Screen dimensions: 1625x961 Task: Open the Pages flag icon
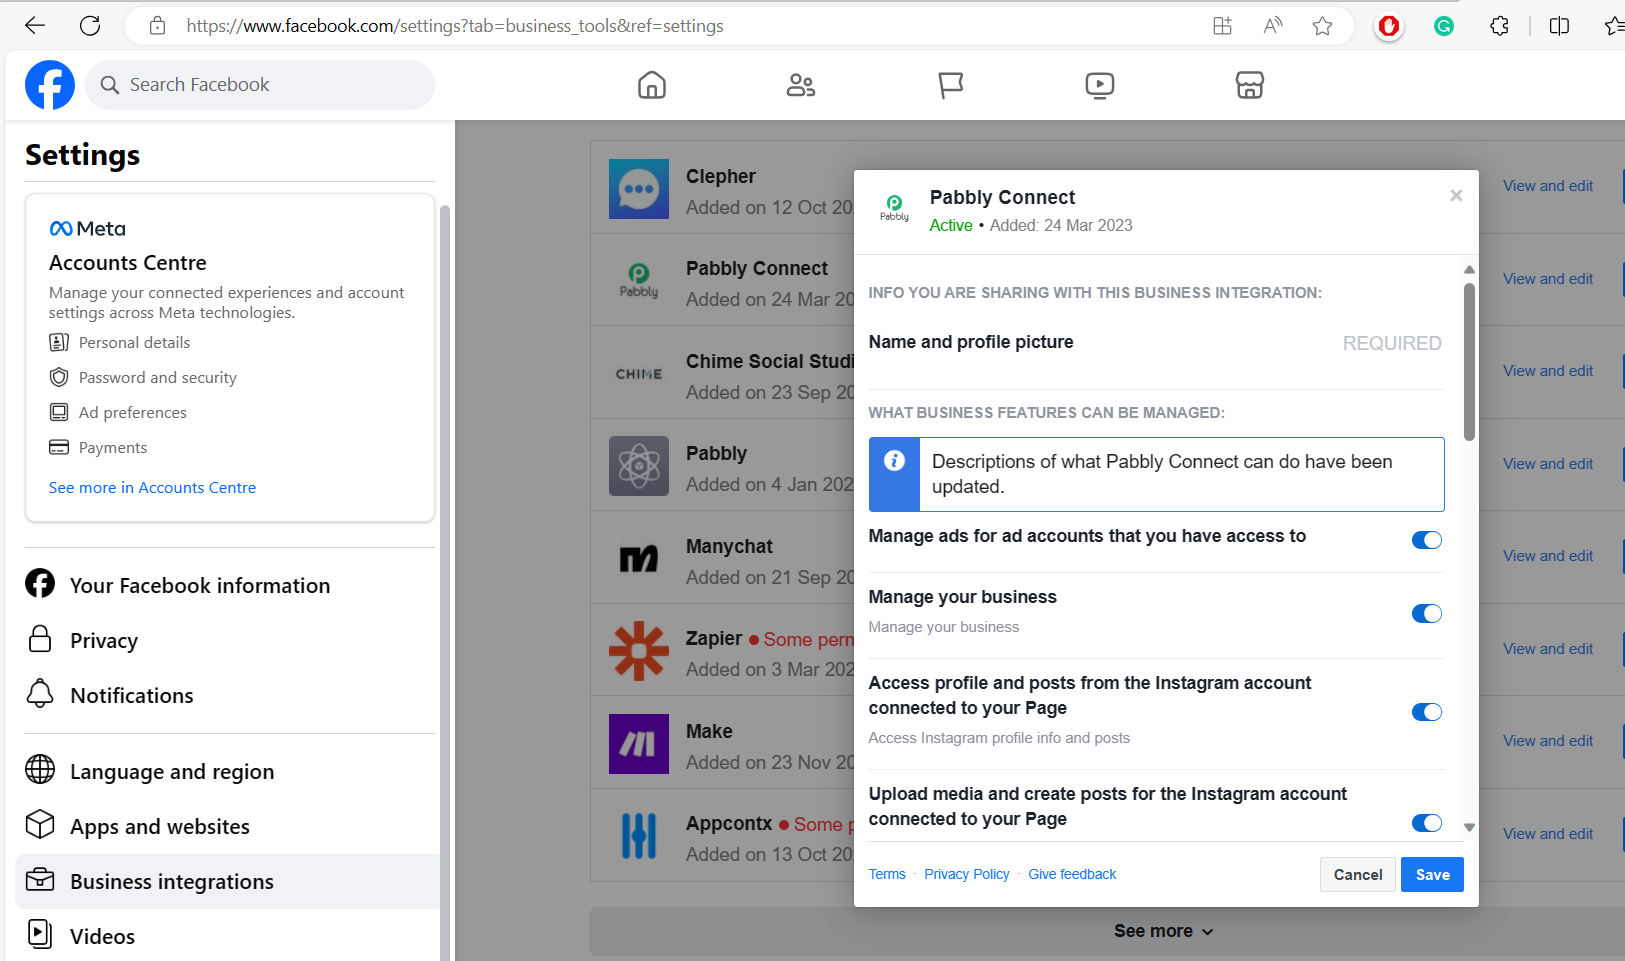950,85
